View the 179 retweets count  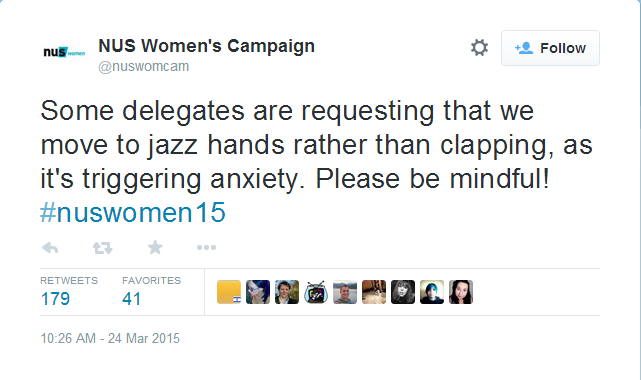(55, 299)
